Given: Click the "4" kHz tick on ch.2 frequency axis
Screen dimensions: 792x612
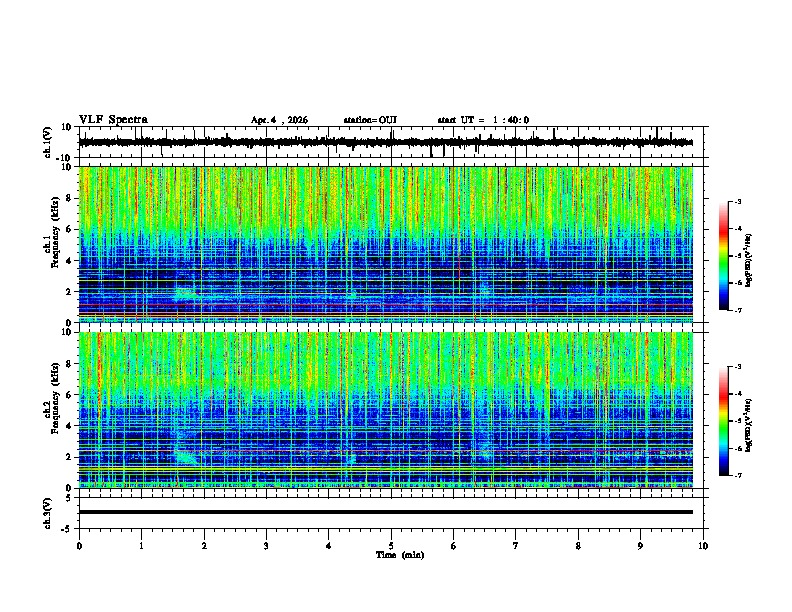Looking at the screenshot, I should click(69, 426).
